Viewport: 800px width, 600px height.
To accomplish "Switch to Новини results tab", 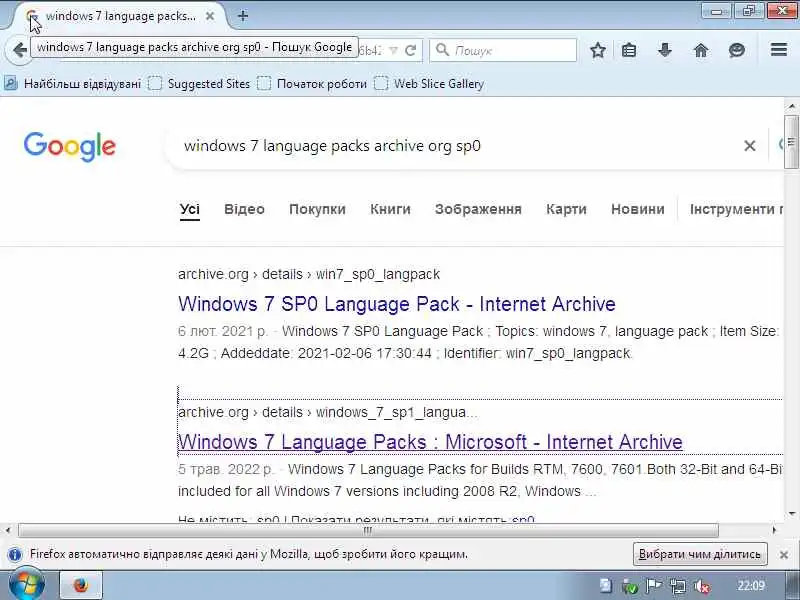I will pos(638,209).
